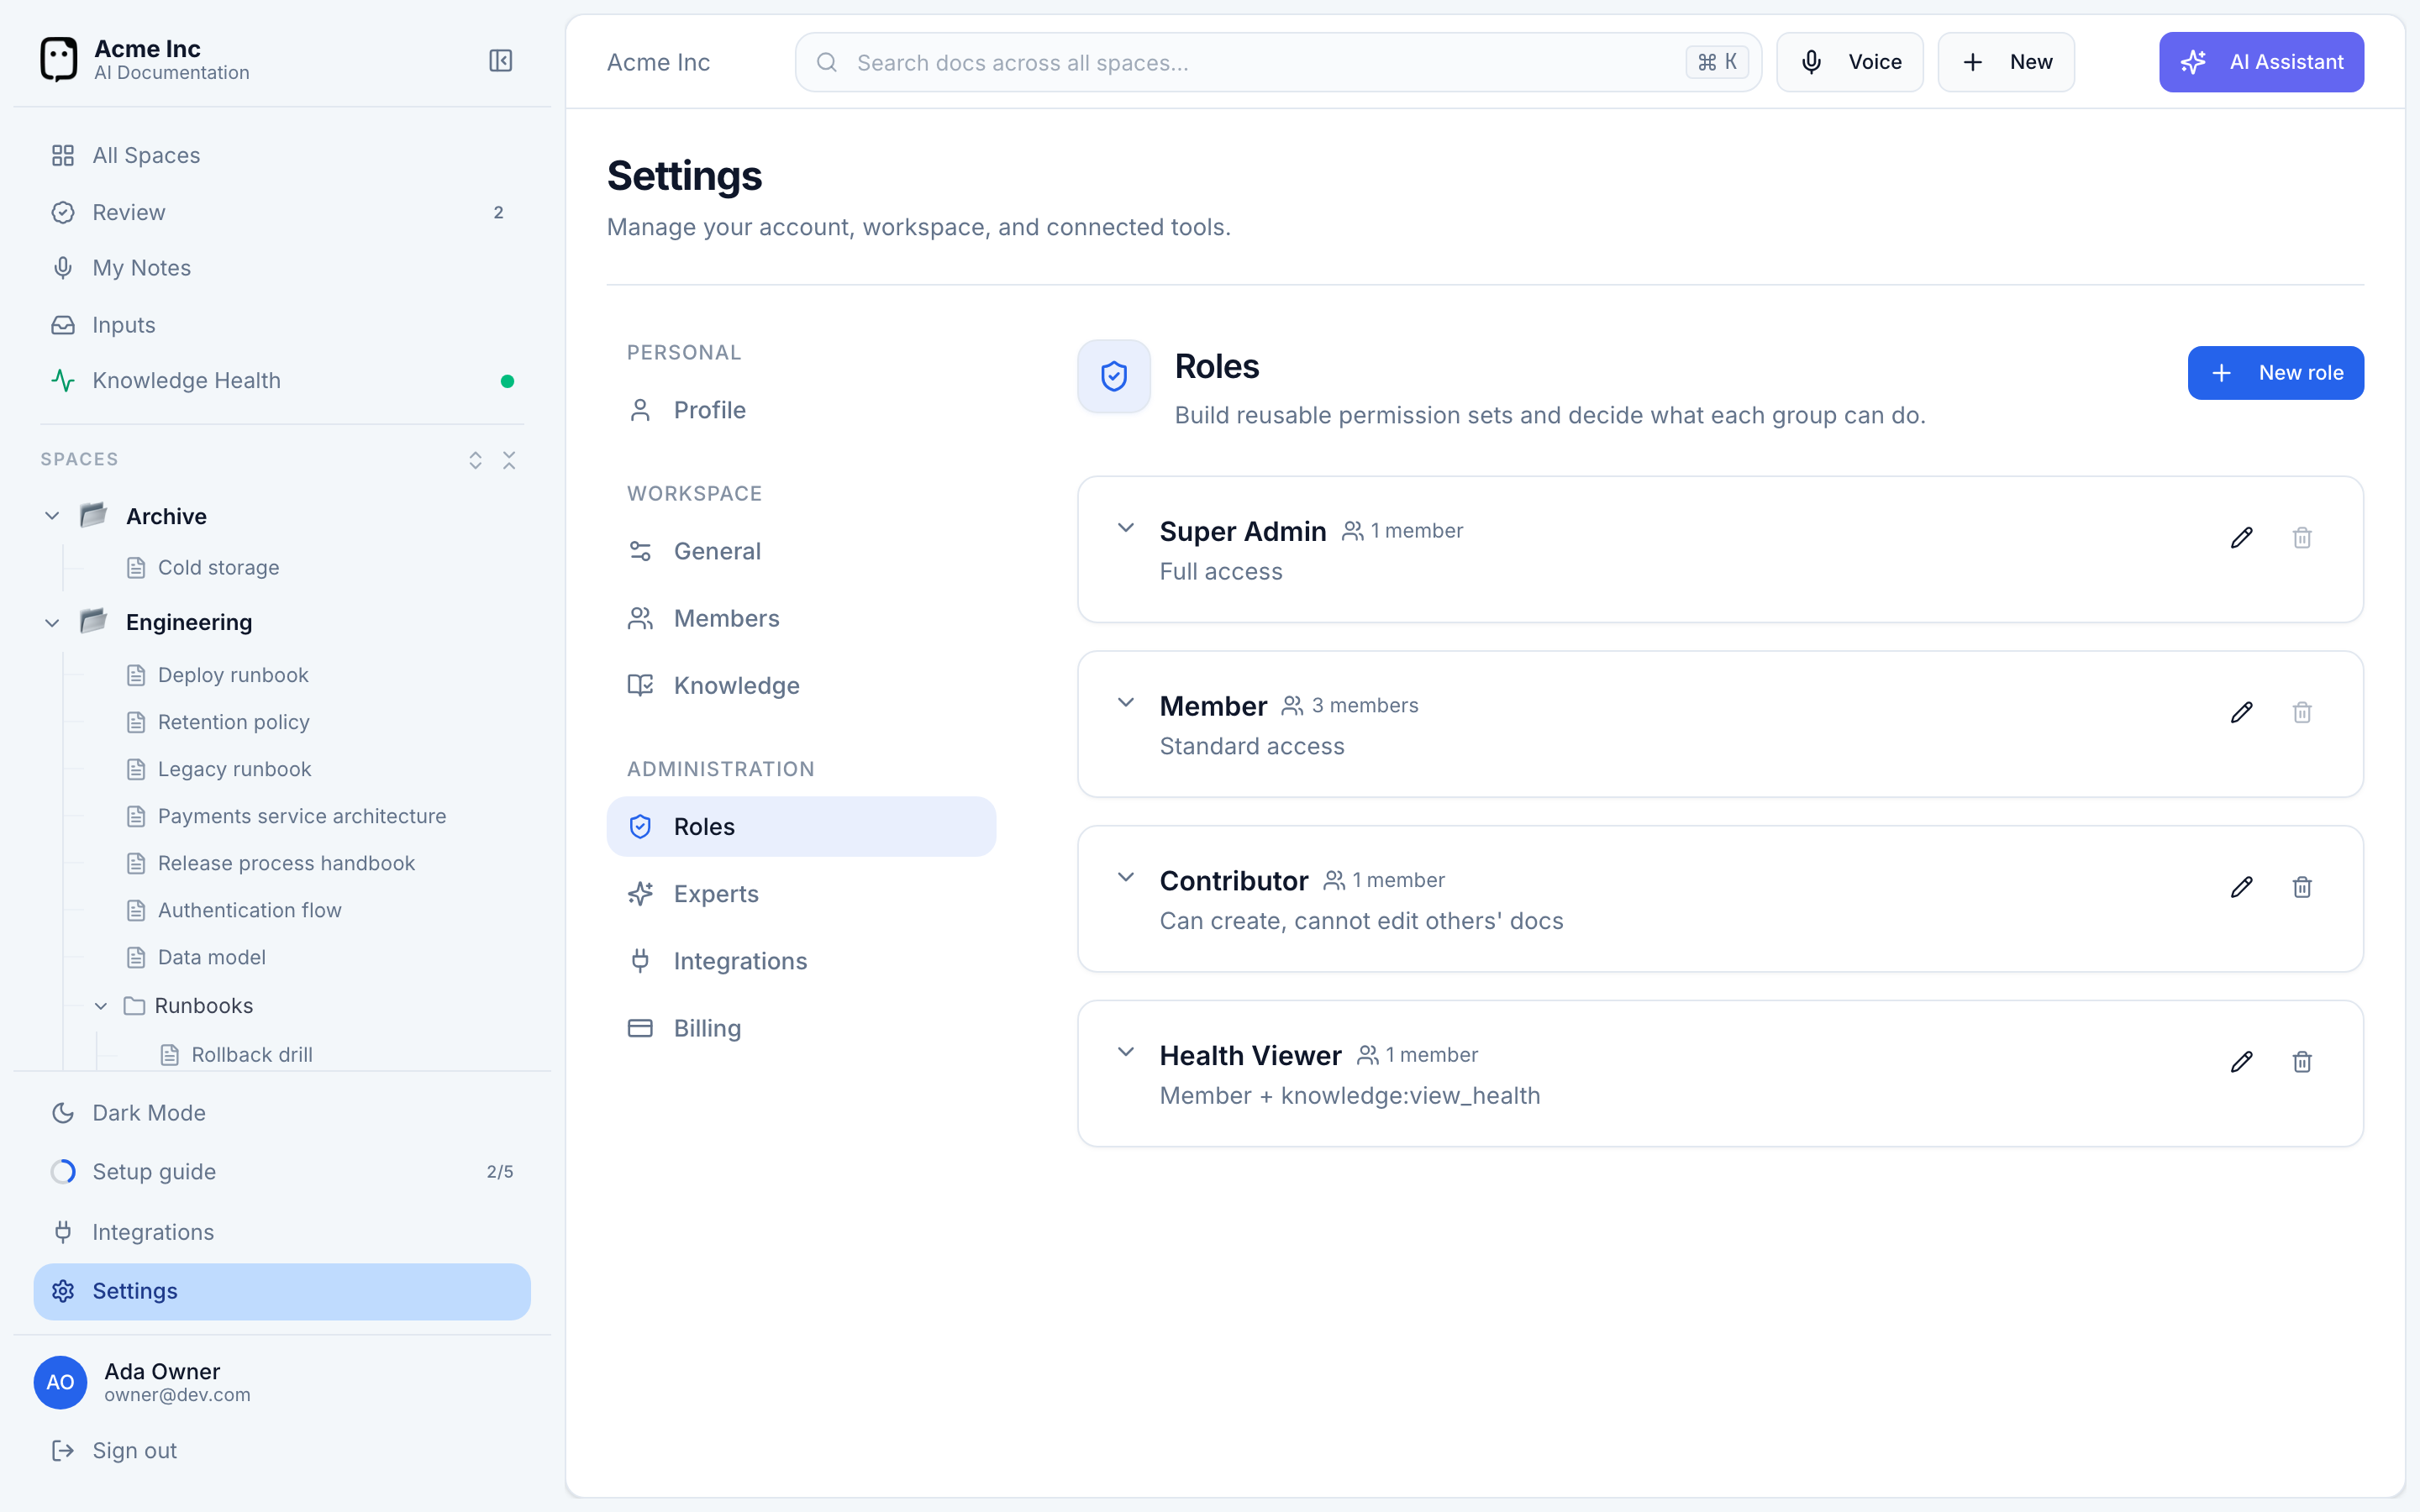
Task: Click the Roles shield header icon
Action: pos(1113,377)
